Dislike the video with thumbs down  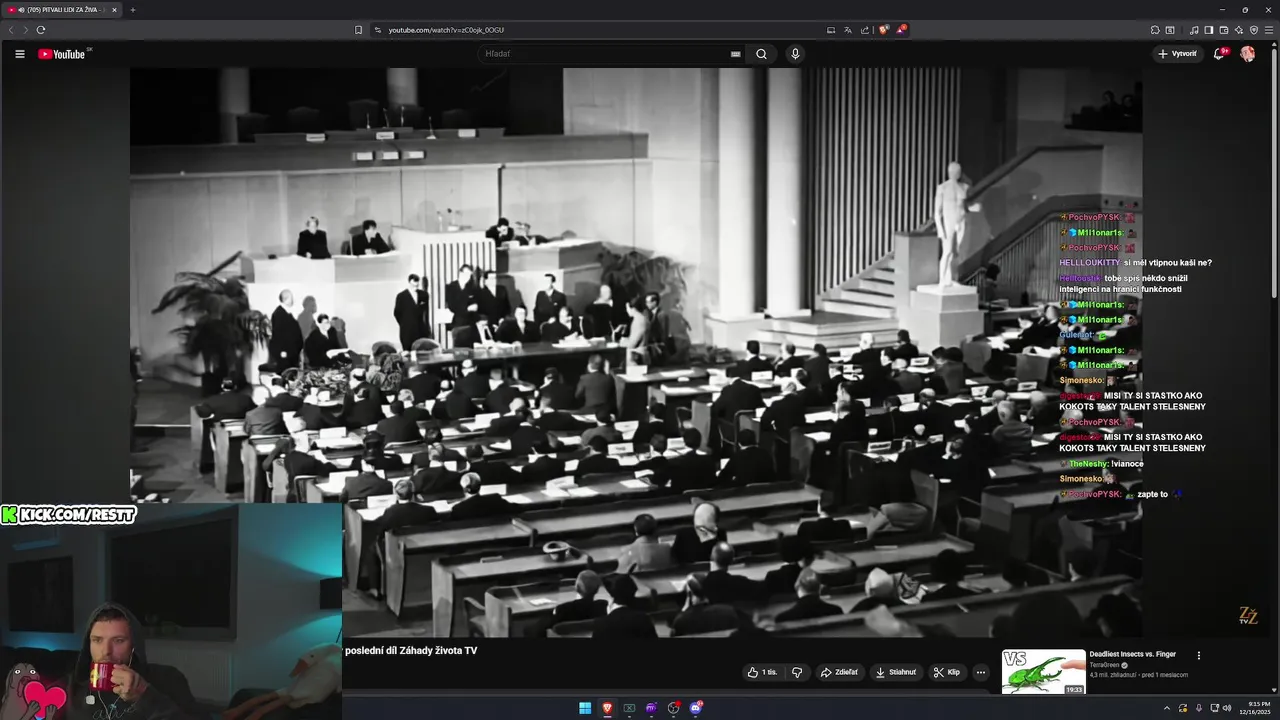point(797,672)
